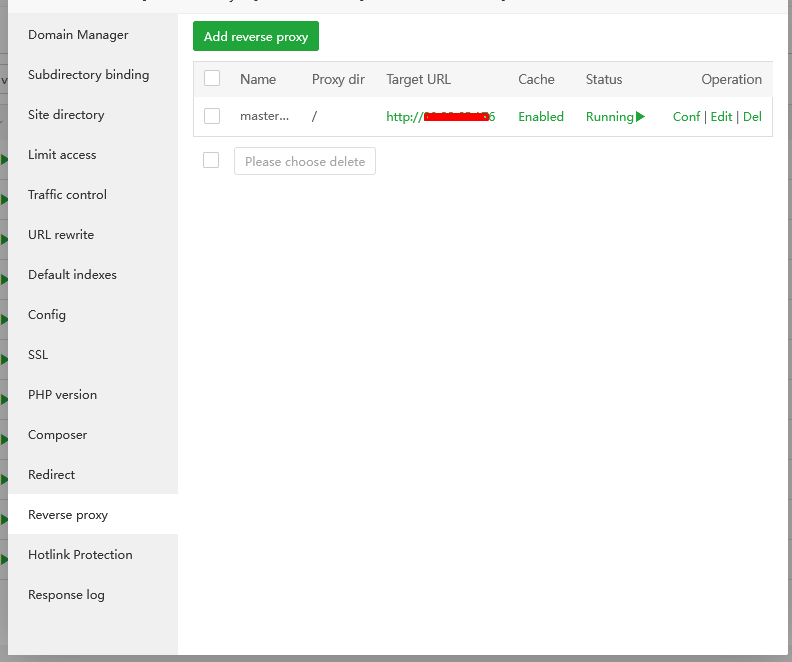Open the redacted Target URL link
Image resolution: width=792 pixels, height=662 pixels.
click(440, 117)
